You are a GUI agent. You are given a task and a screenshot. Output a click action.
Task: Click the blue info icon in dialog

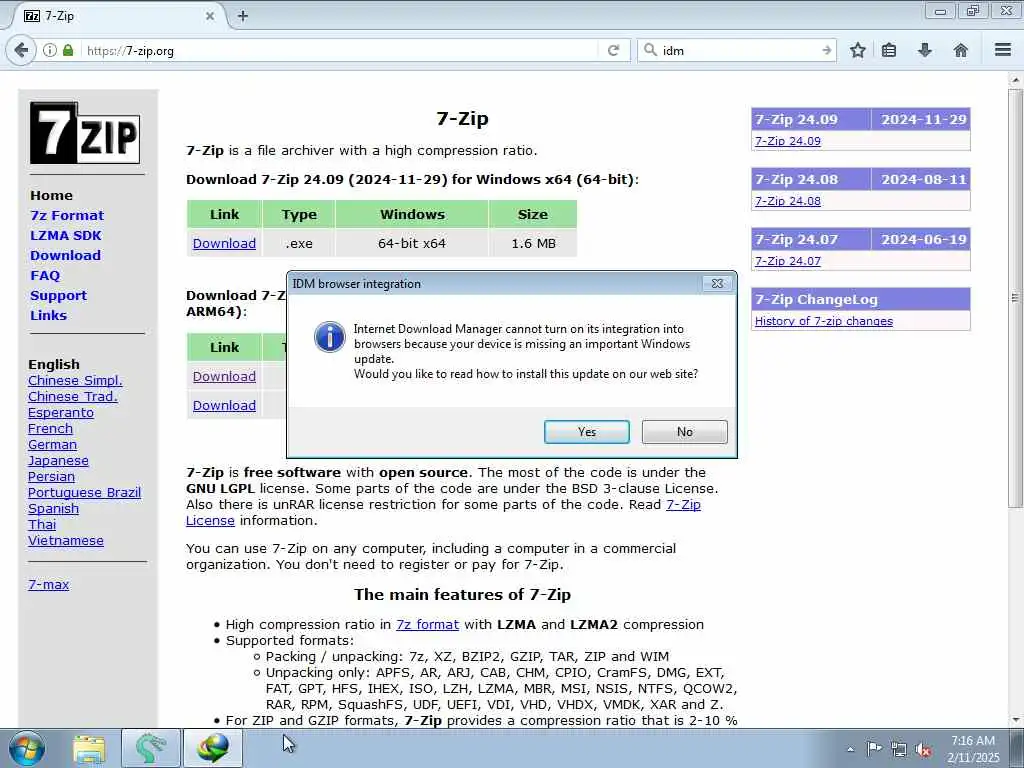(x=330, y=337)
